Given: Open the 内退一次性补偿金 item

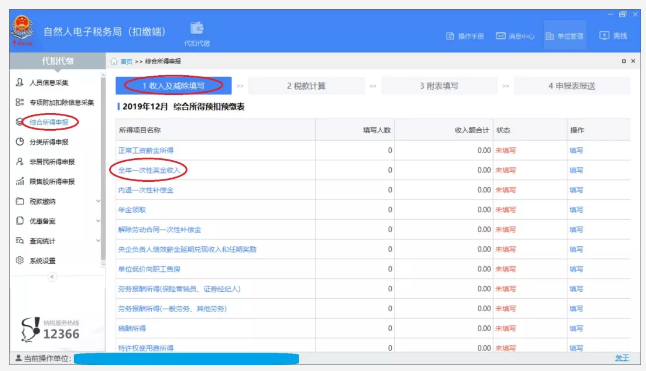Looking at the screenshot, I should (145, 190).
